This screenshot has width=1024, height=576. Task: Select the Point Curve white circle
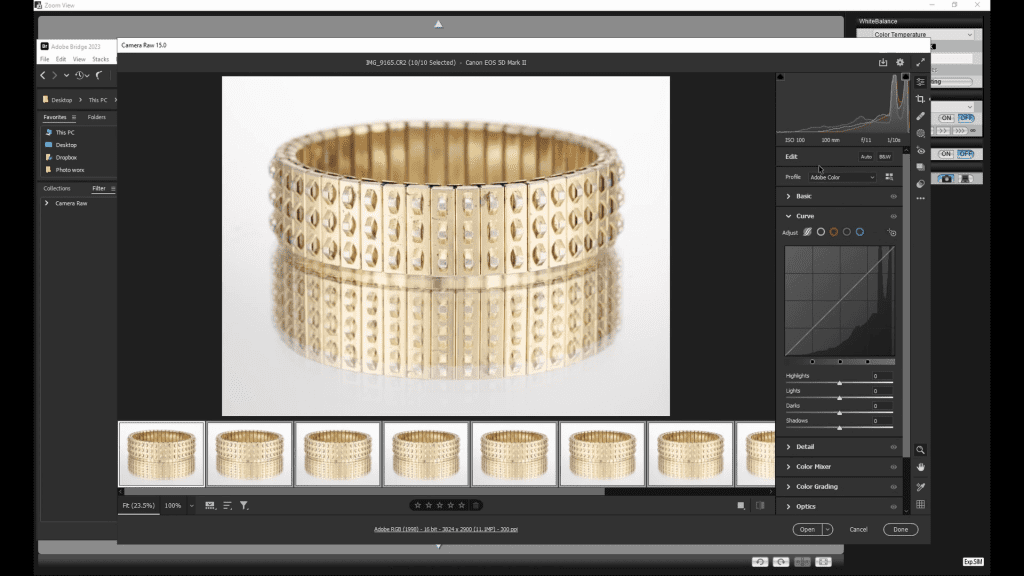tap(821, 232)
